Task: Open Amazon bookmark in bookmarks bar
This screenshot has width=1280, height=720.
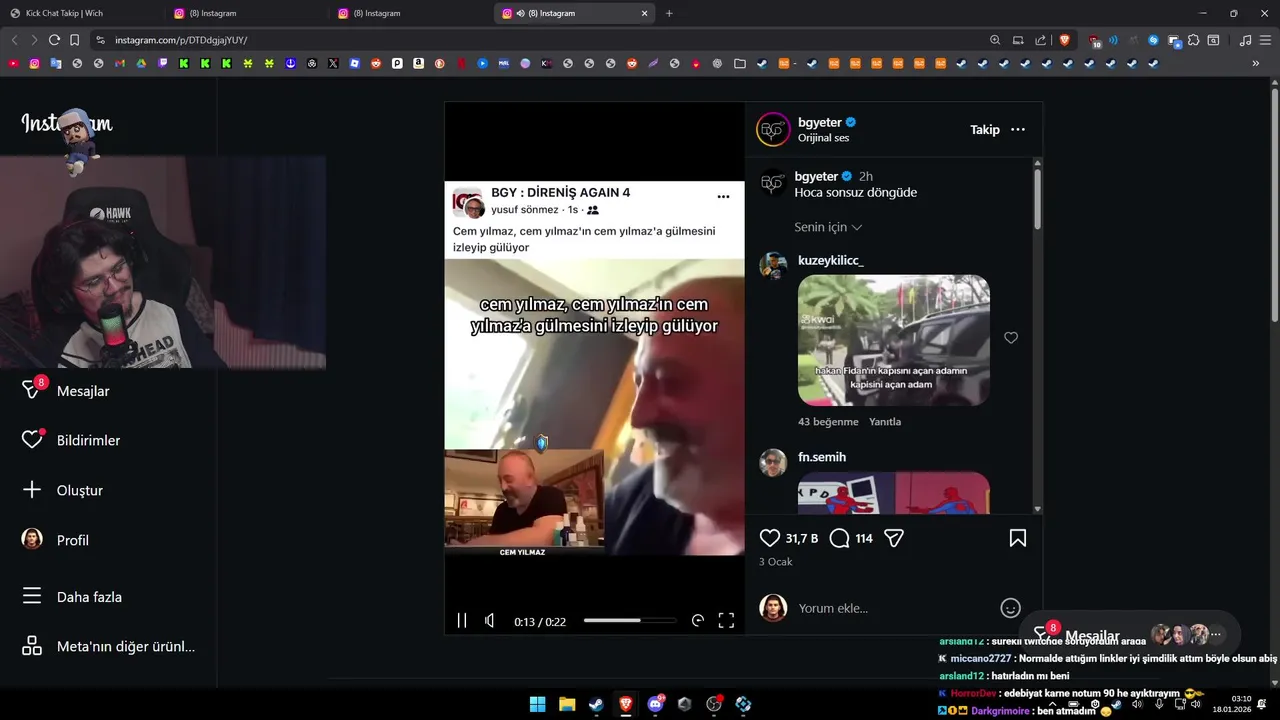Action: click(x=418, y=63)
